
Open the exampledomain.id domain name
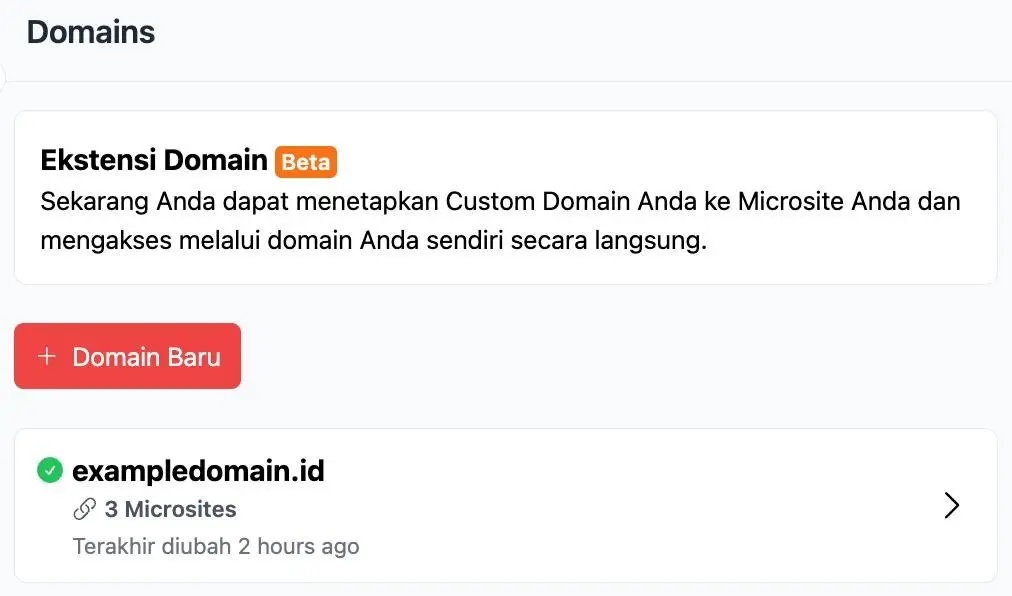(198, 471)
